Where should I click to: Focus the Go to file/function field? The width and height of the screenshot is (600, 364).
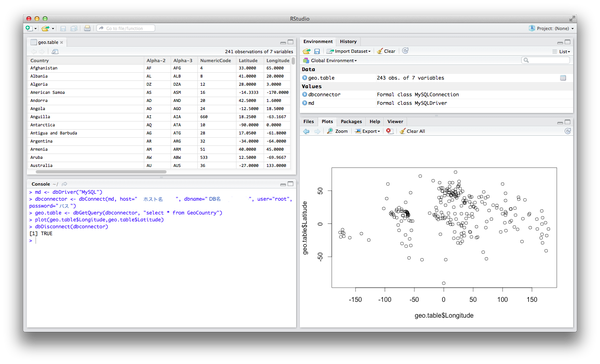click(x=126, y=28)
